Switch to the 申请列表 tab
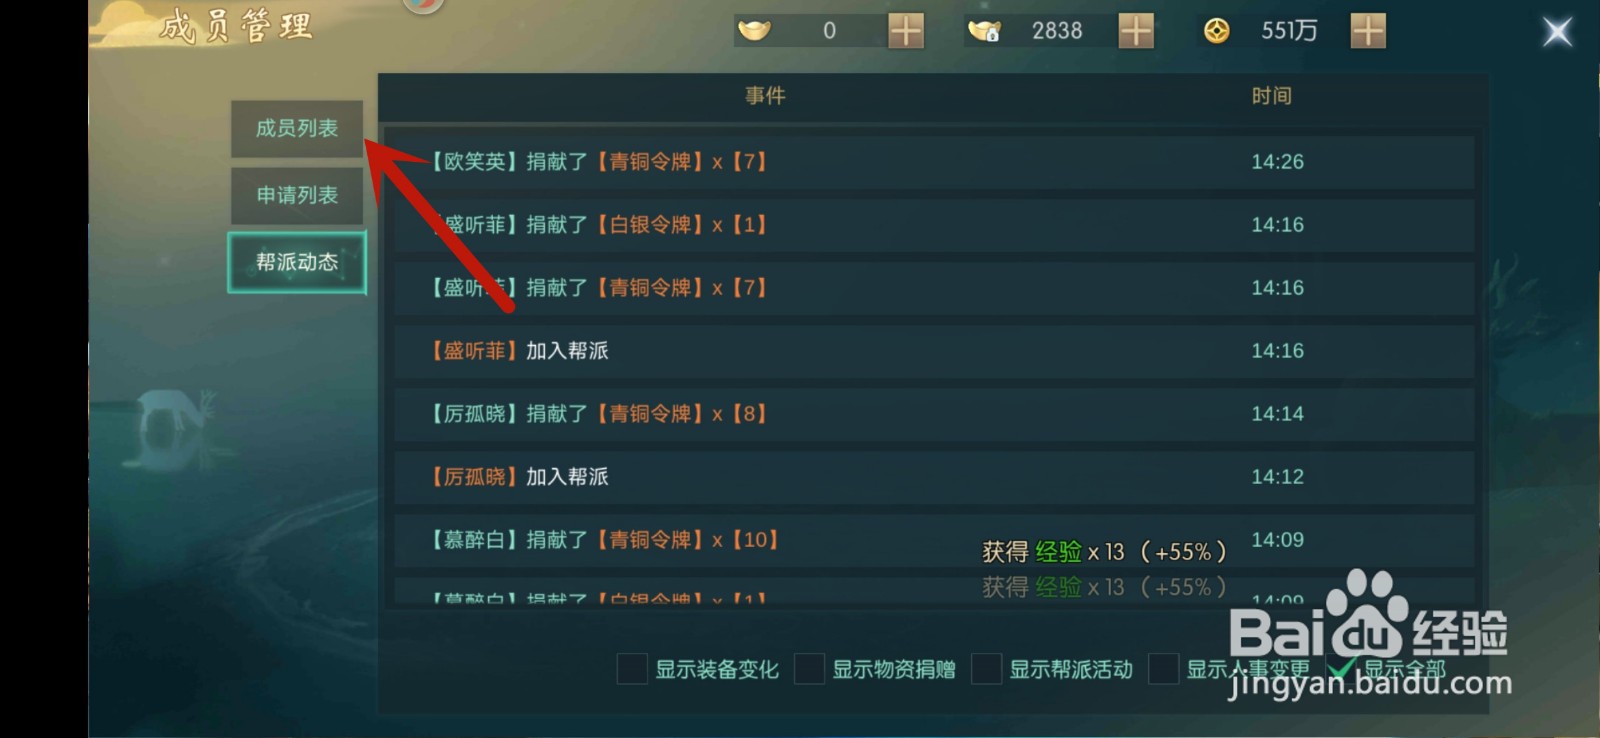Screen dimensions: 1600x738 (297, 195)
